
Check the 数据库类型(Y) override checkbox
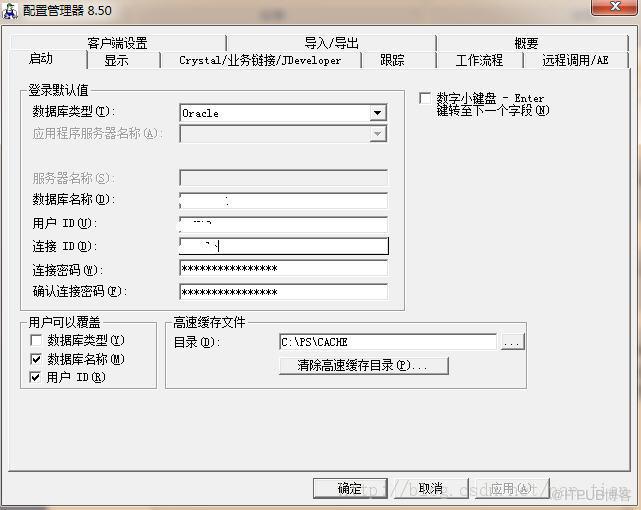[x=36, y=340]
